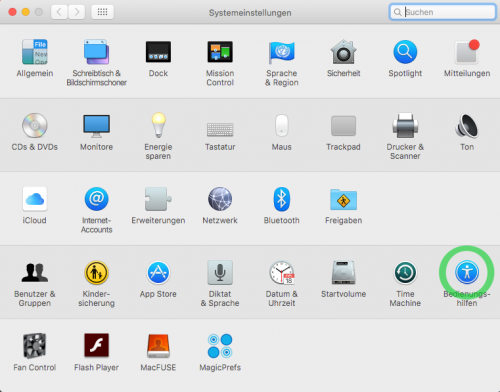Open MagicPrefs pane
This screenshot has width=500, height=392.
[220, 346]
